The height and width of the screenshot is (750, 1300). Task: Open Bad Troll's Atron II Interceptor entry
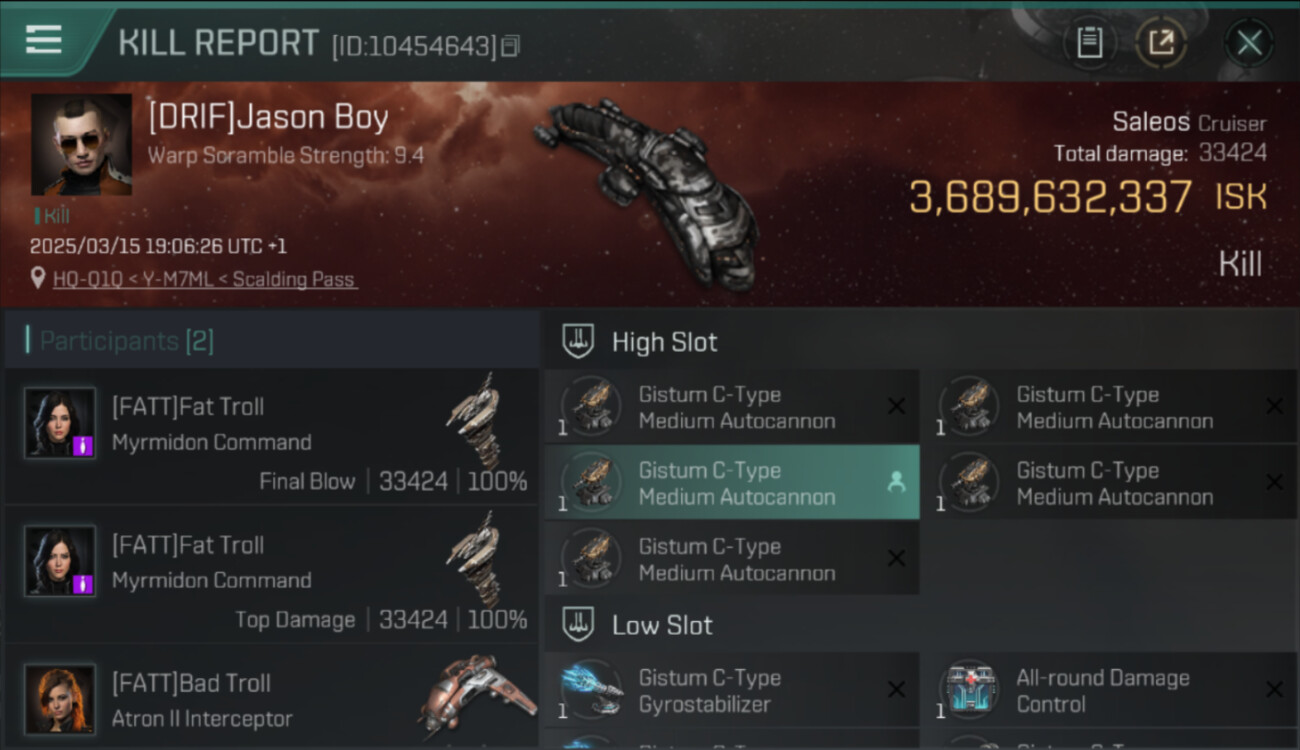272,698
